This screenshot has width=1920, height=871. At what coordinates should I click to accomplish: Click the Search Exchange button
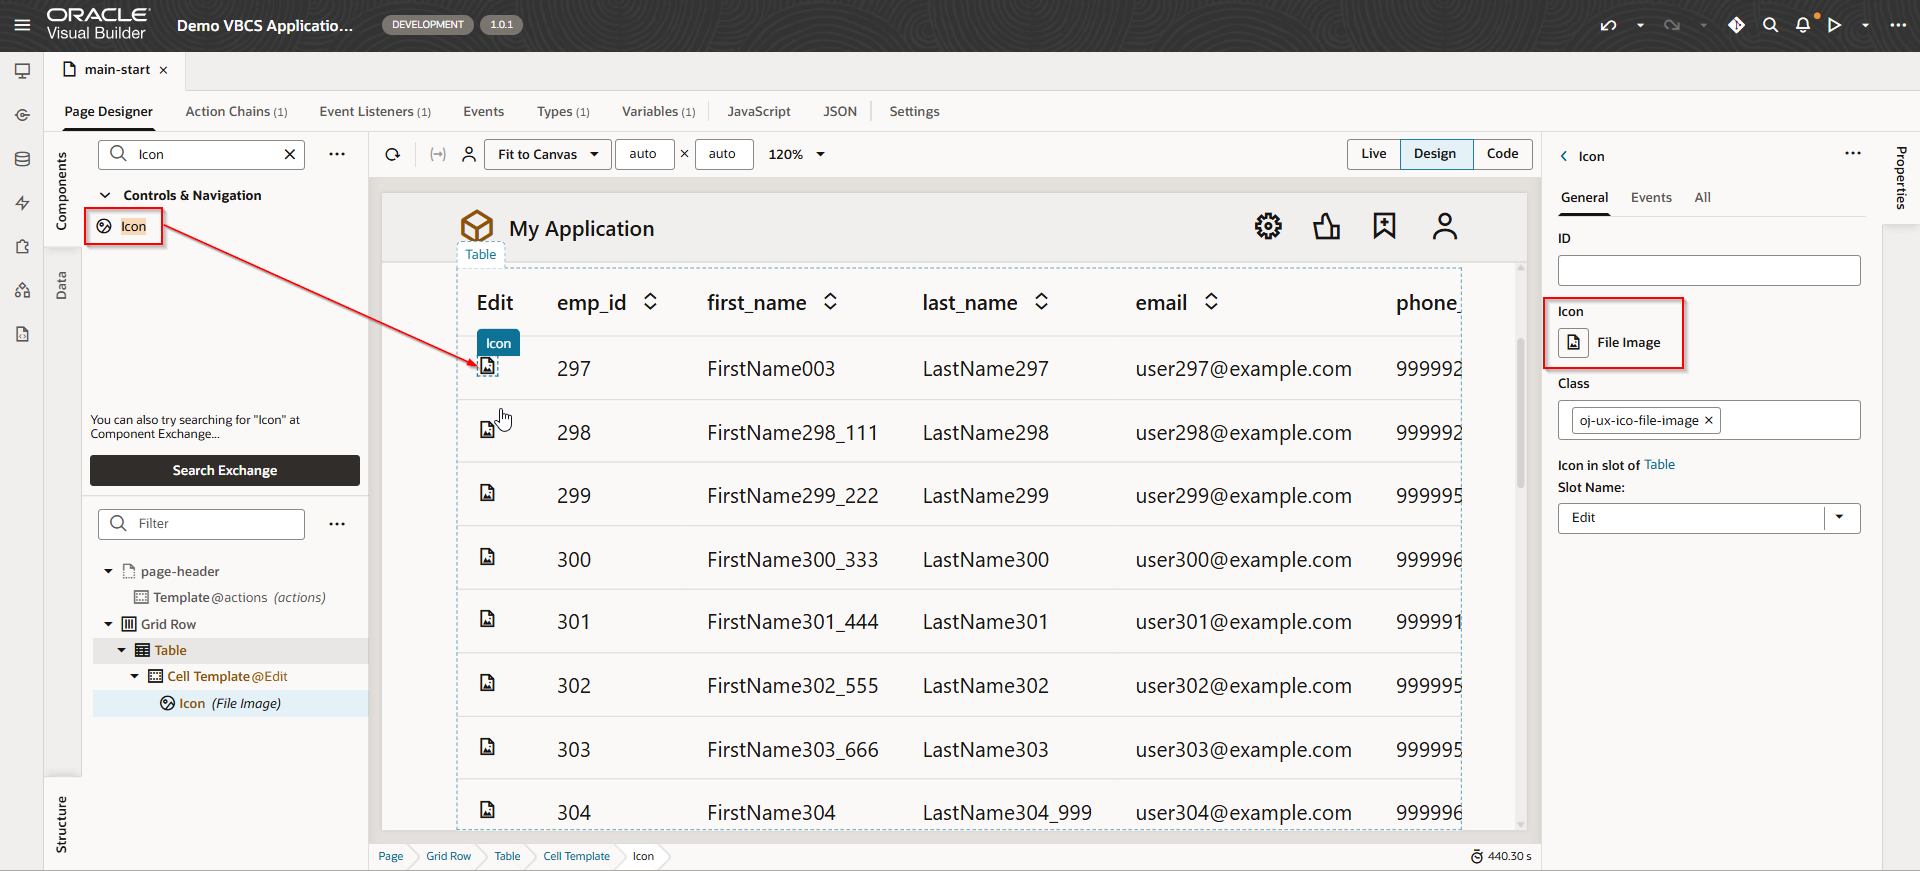(225, 471)
